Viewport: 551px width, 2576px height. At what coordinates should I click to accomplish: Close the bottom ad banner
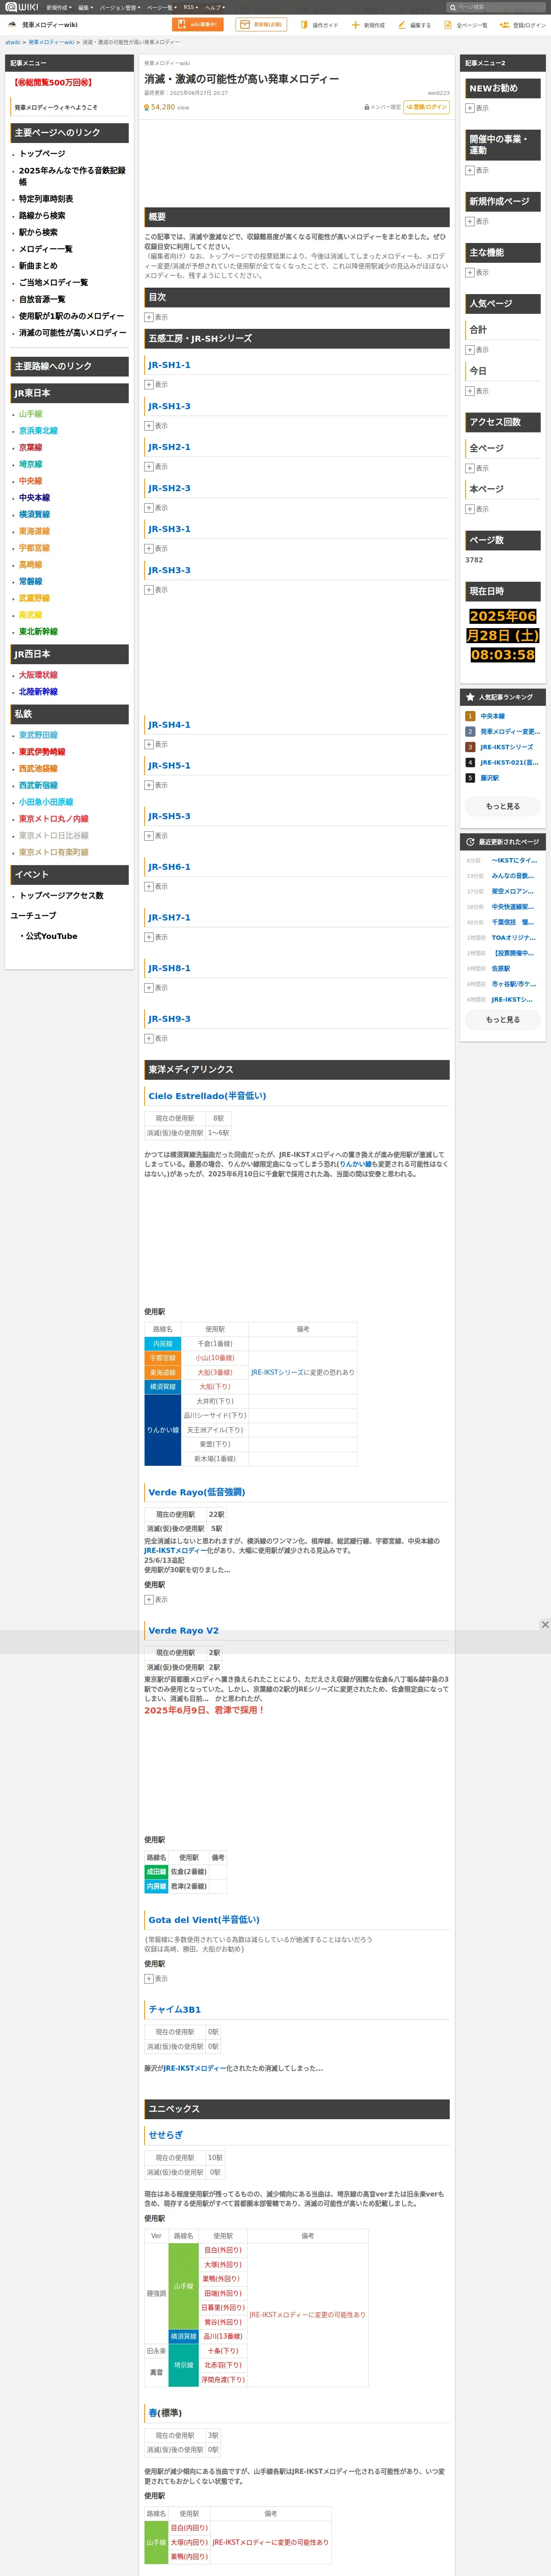click(x=544, y=1624)
